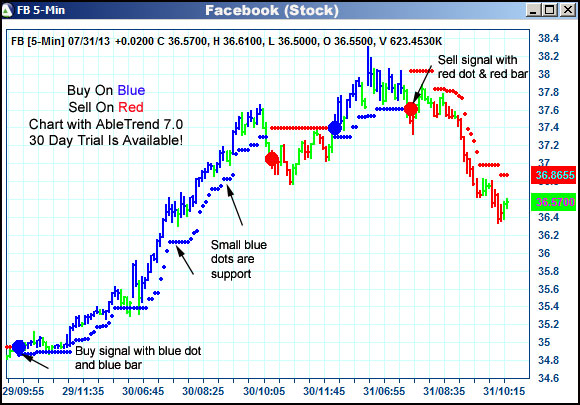580x405 pixels.
Task: Click the 34.6 price axis label
Action: pos(548,378)
